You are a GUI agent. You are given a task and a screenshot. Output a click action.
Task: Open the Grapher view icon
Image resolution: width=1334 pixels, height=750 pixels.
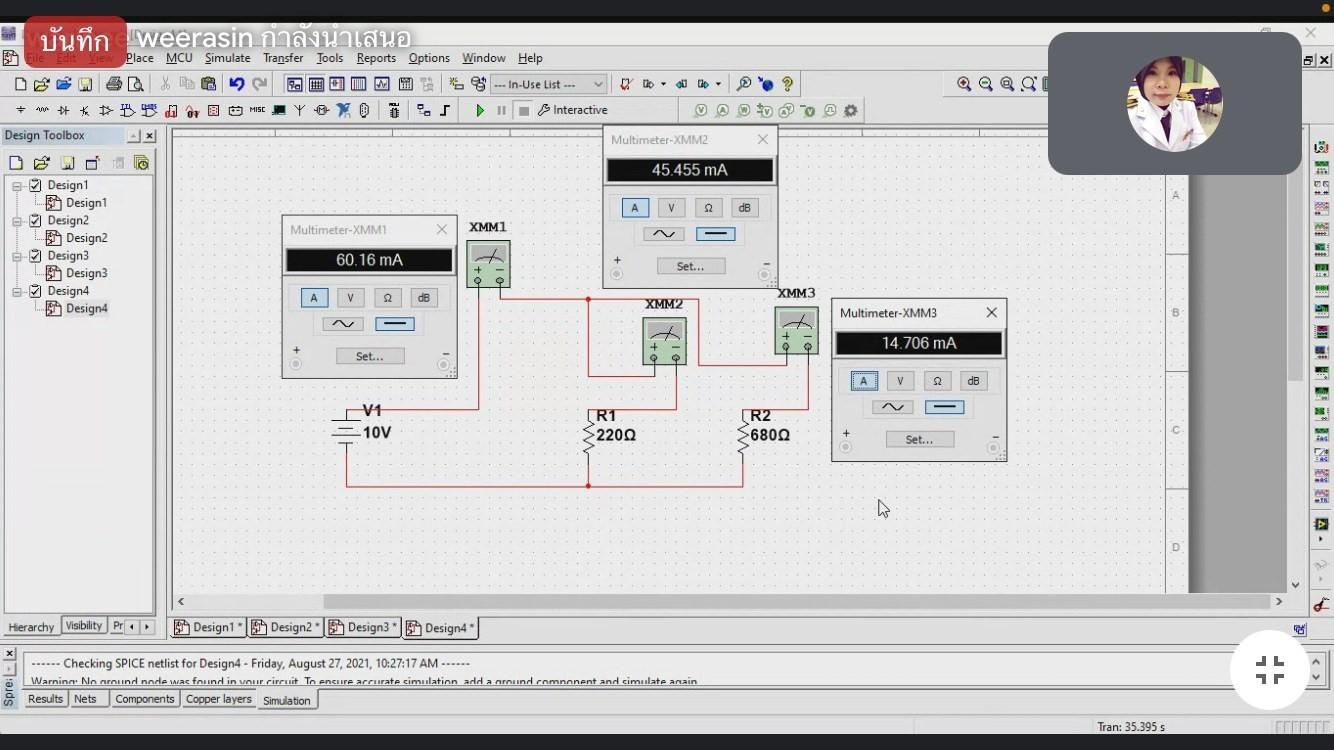[x=381, y=84]
